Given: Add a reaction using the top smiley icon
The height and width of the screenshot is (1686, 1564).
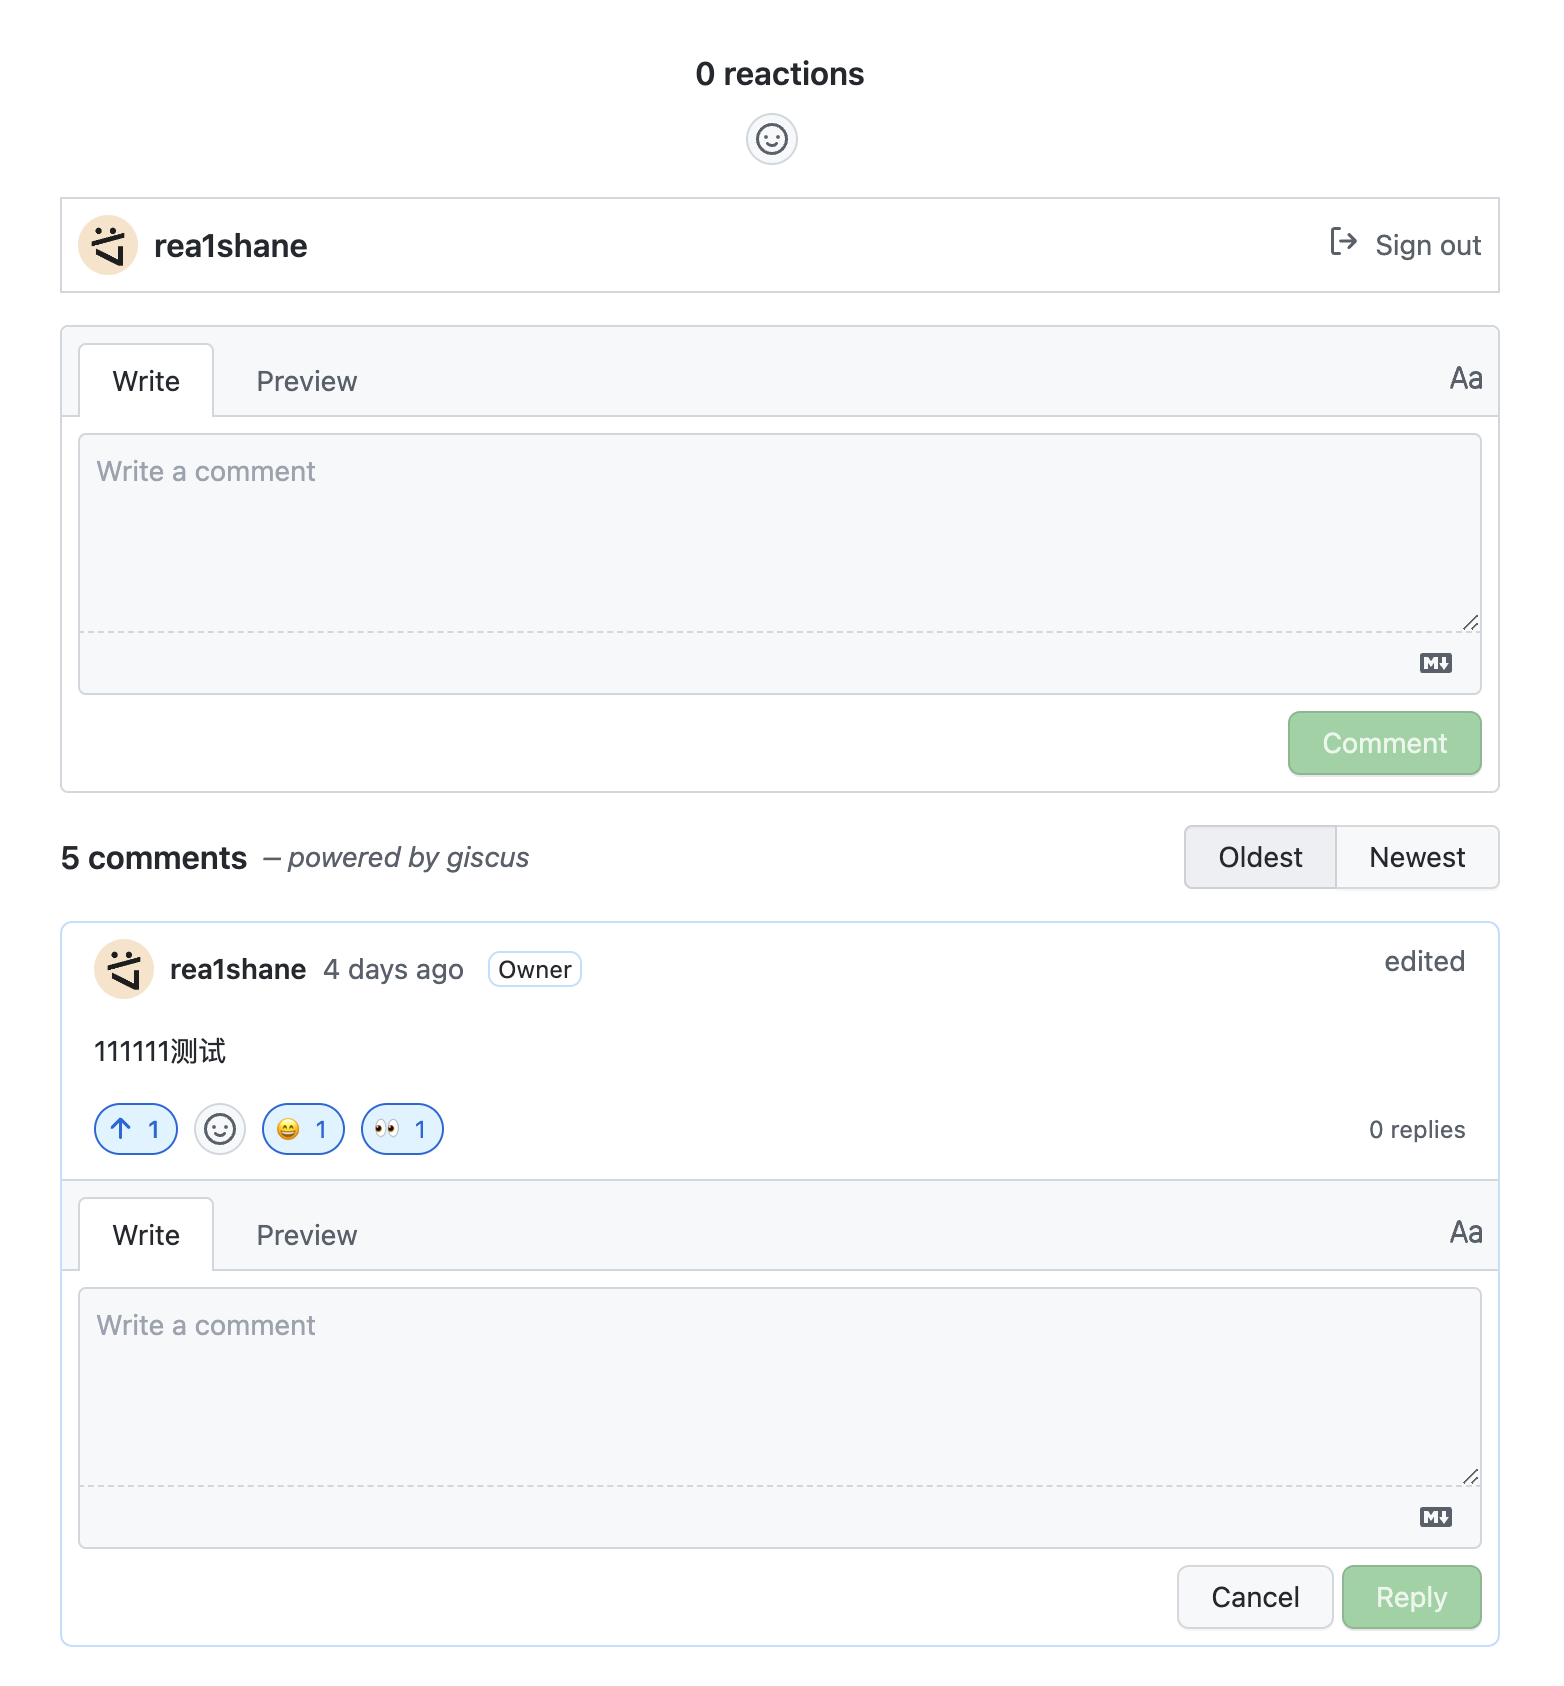Looking at the screenshot, I should pos(771,139).
